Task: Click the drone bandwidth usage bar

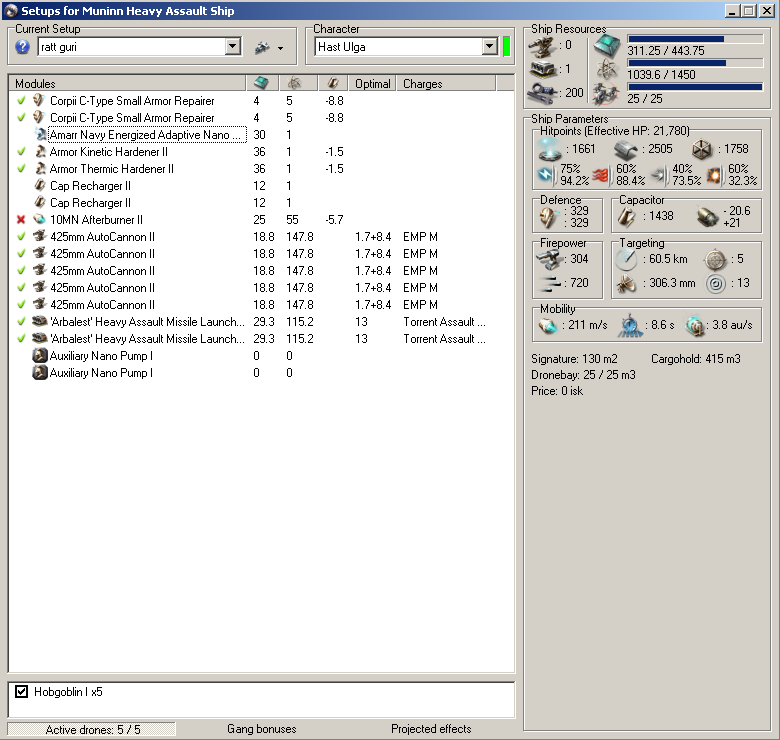Action: tap(695, 87)
